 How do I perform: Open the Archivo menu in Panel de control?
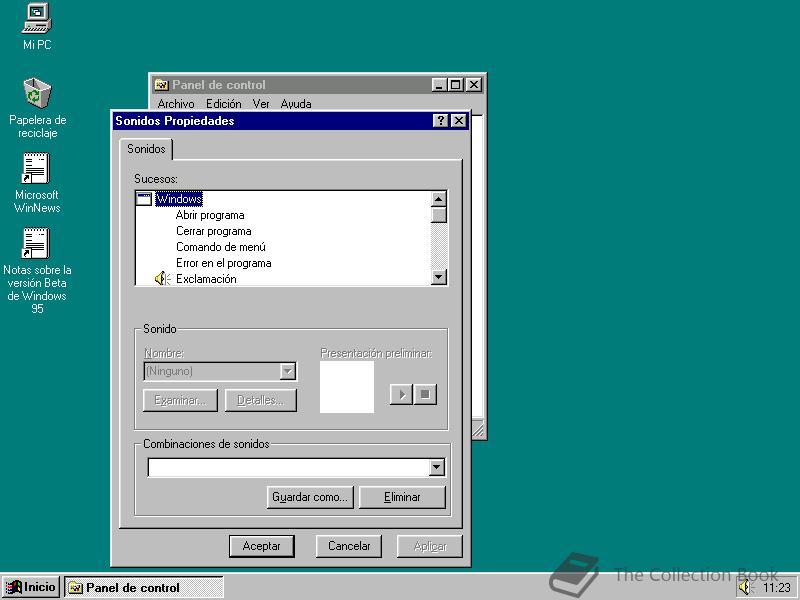pyautogui.click(x=176, y=104)
